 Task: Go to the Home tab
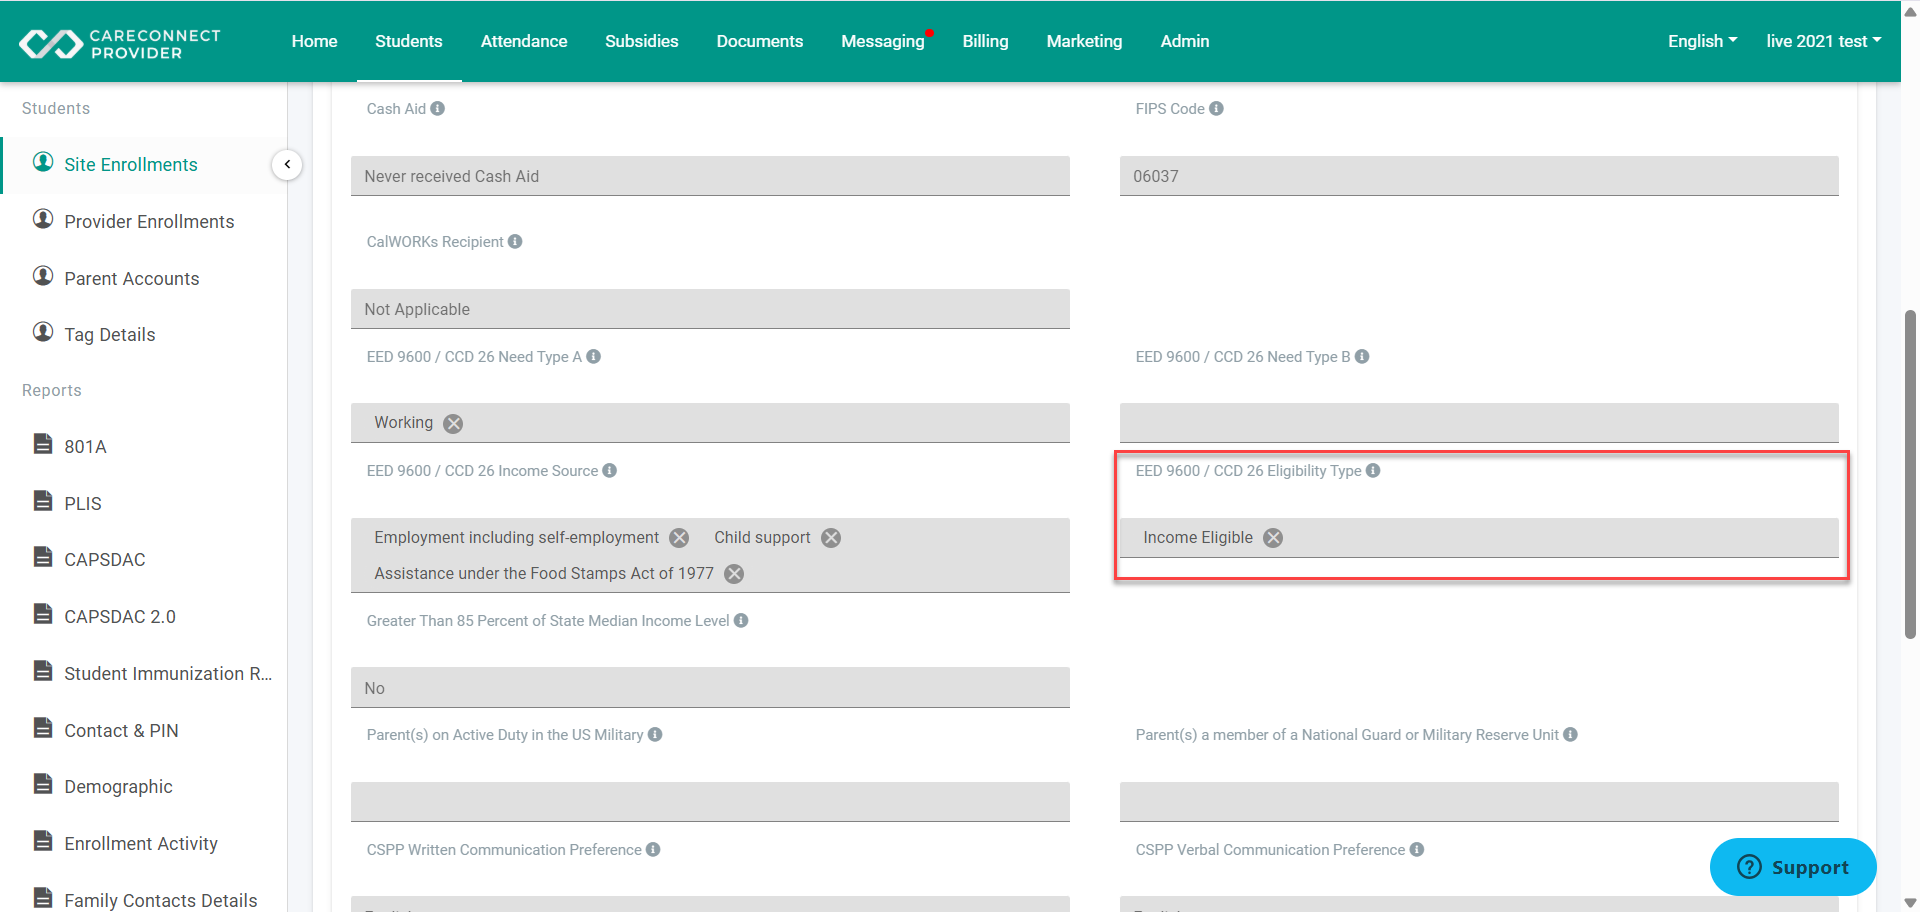314,41
